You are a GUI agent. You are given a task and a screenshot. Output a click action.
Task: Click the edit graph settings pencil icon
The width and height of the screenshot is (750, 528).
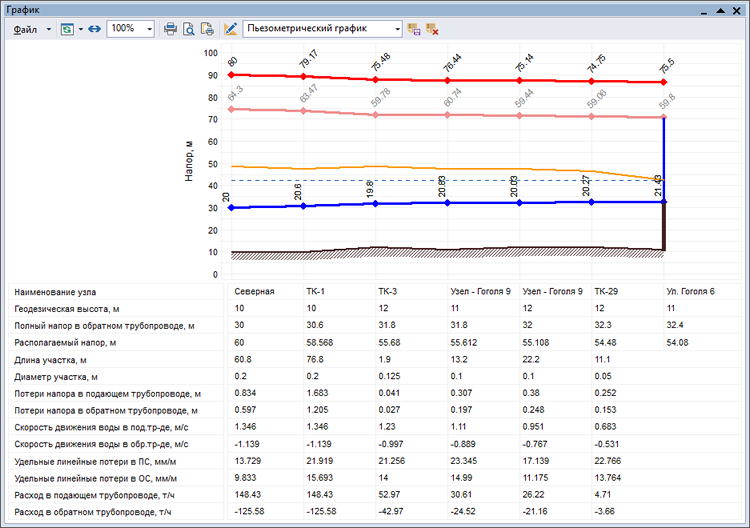[x=231, y=29]
